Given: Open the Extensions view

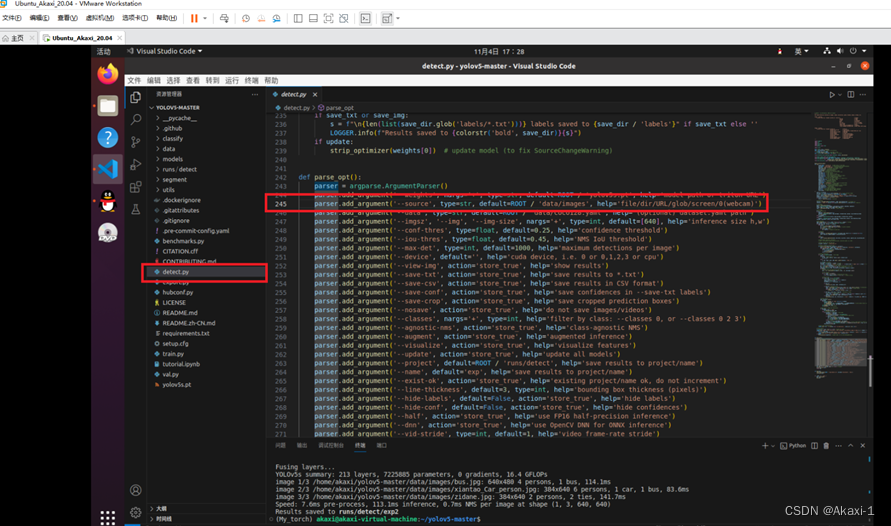Looking at the screenshot, I should [x=135, y=187].
